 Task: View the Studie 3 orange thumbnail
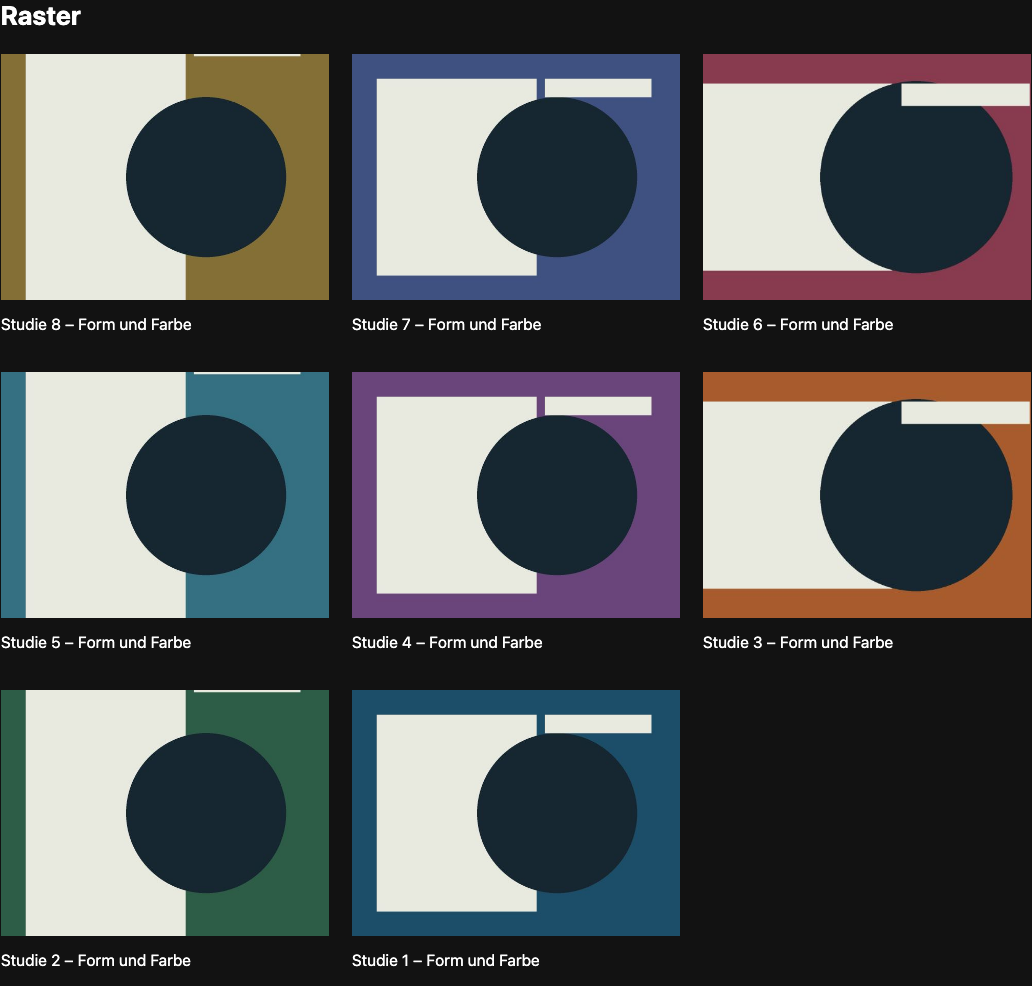(x=867, y=495)
